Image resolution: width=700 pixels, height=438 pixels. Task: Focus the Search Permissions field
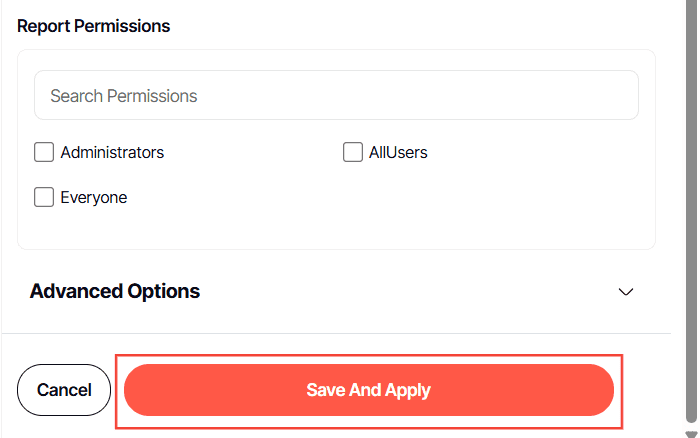point(336,96)
